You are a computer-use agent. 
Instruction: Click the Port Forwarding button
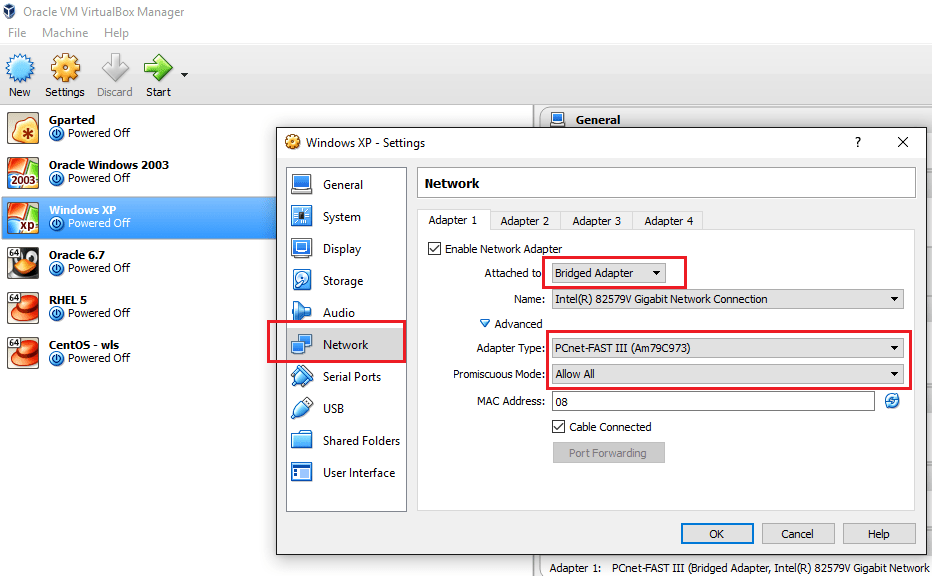[608, 453]
